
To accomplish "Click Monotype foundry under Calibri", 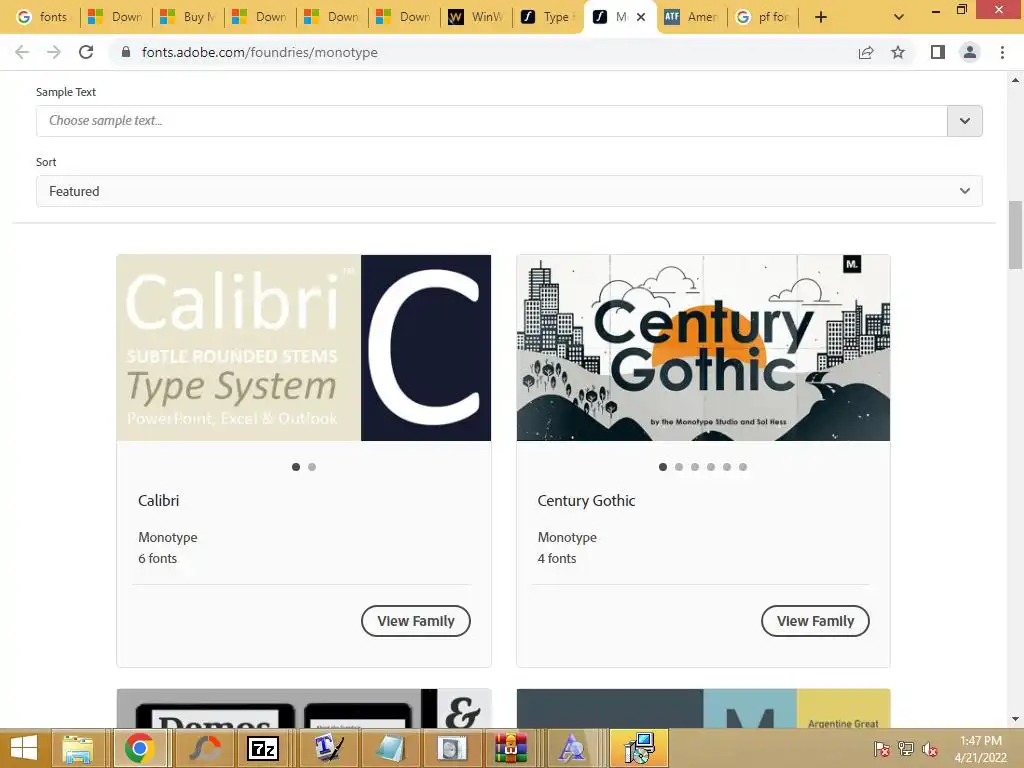I will (168, 537).
